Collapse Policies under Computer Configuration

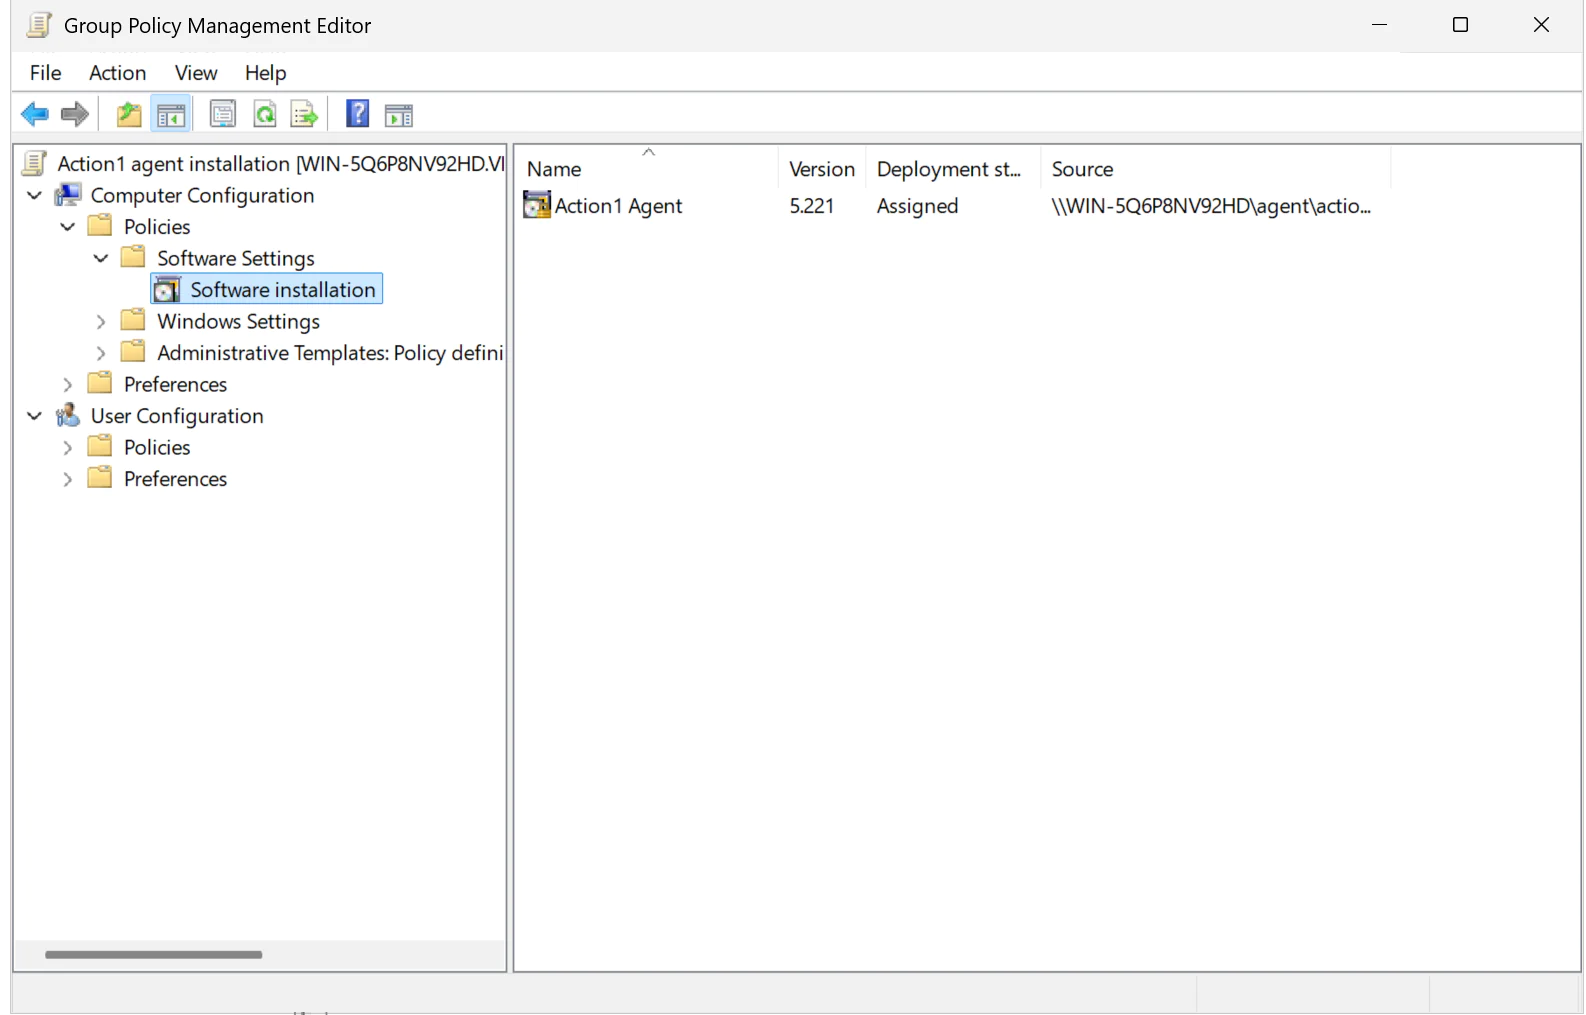[x=68, y=227]
